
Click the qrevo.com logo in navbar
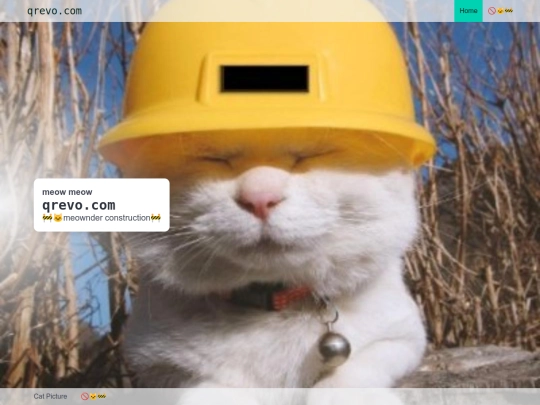[54, 11]
